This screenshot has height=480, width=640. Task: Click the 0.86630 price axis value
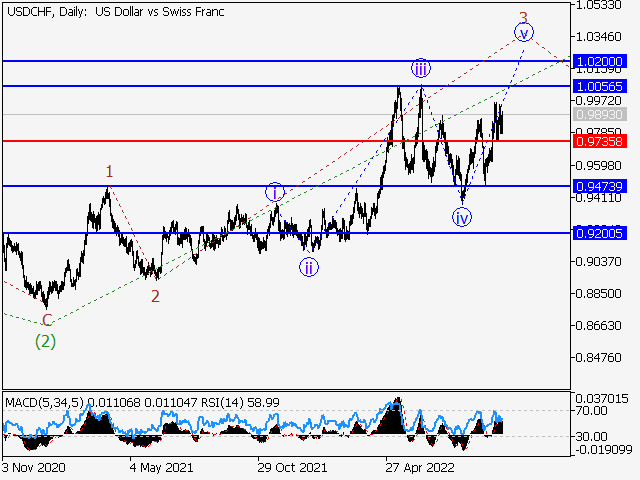click(598, 326)
